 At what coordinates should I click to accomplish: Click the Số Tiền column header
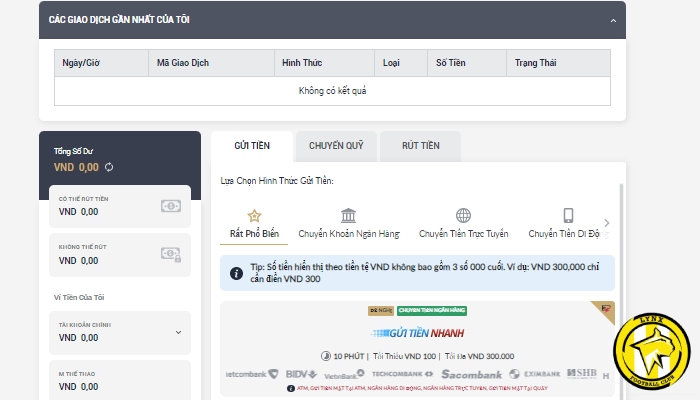pos(467,63)
